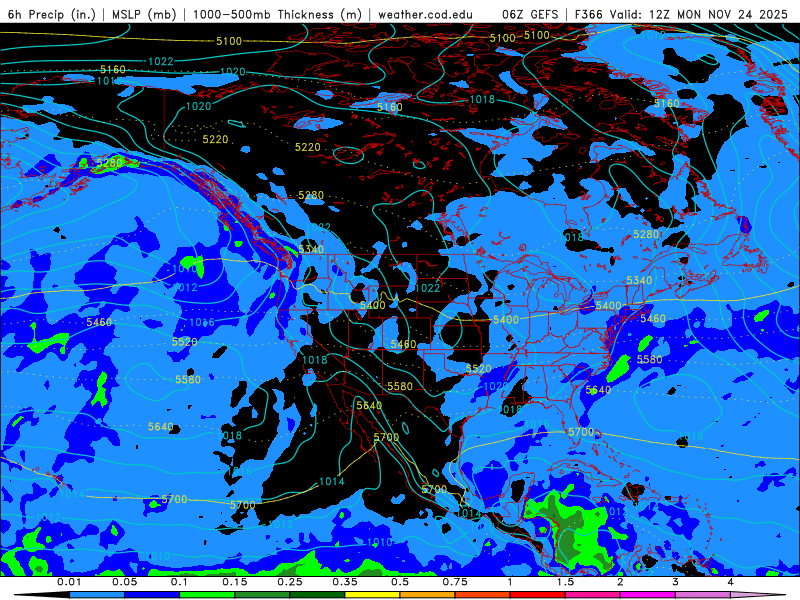Select the medium green 0.15–0.25 legend swatch

coord(262,595)
